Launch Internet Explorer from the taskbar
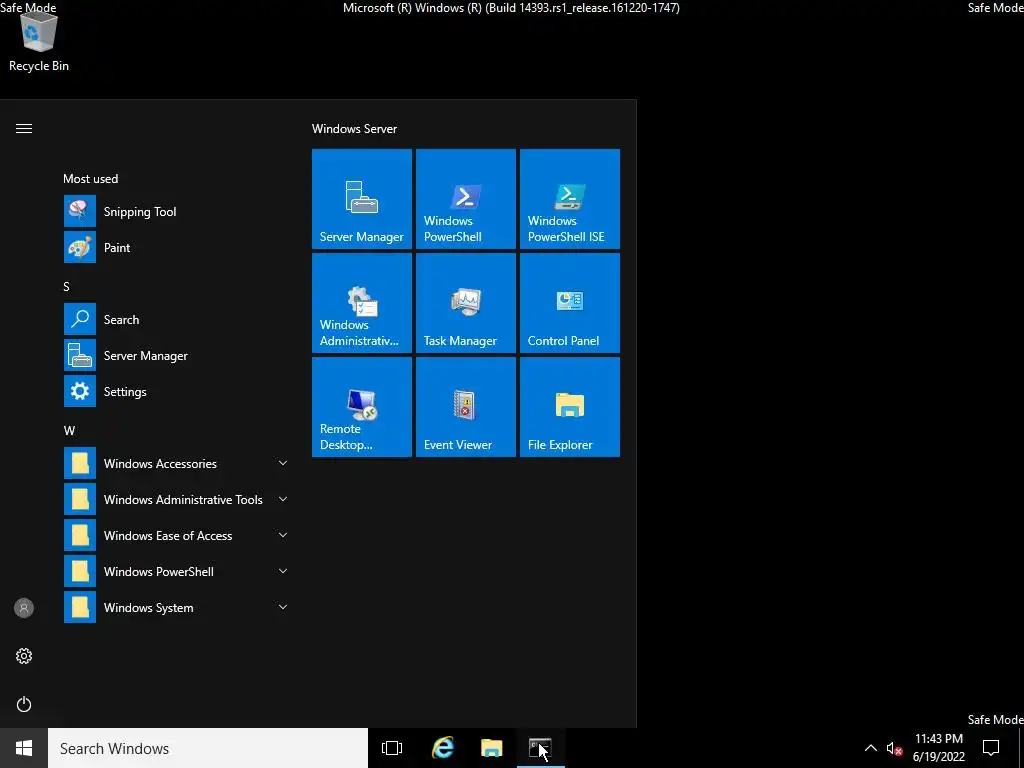 [443, 748]
